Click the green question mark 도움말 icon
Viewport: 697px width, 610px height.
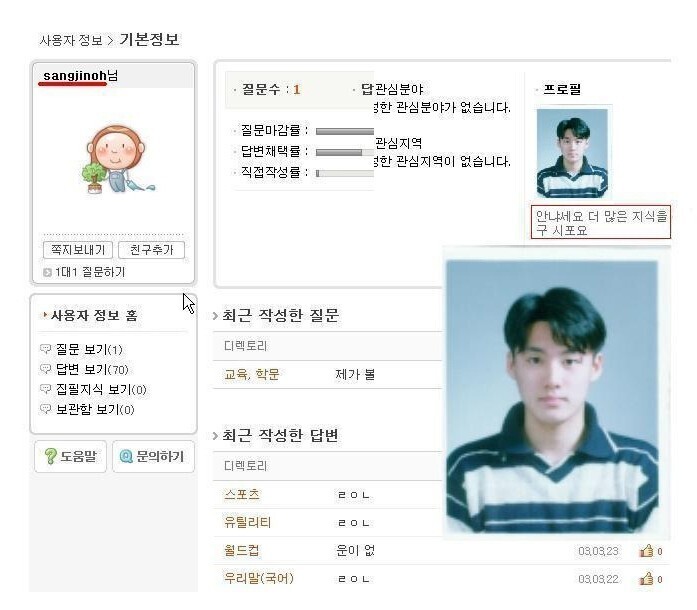tap(50, 456)
